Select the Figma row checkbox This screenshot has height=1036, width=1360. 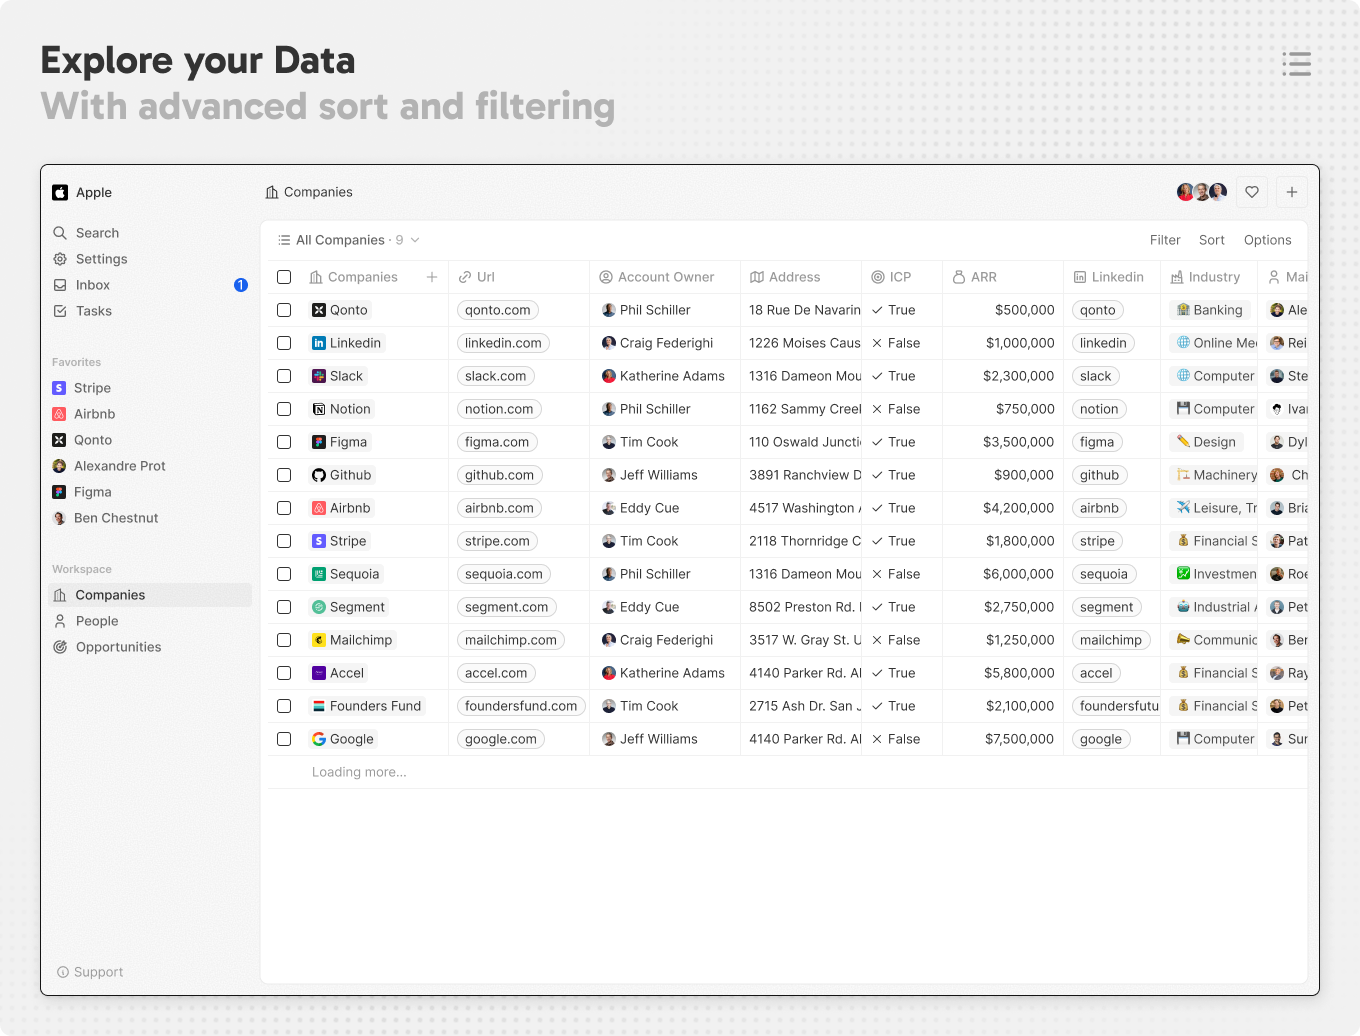[x=284, y=442]
